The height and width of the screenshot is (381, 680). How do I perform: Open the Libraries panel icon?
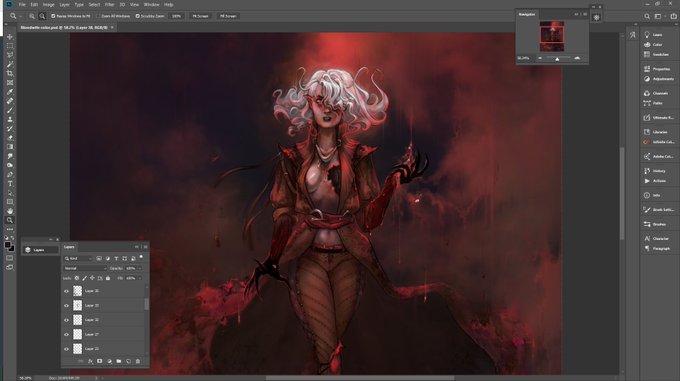647,132
